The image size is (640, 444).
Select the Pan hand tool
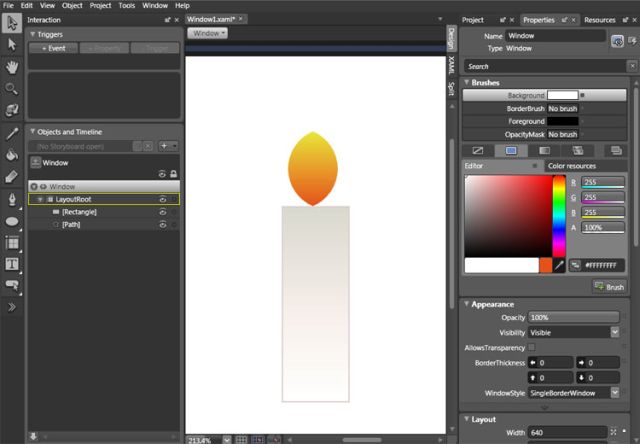pos(12,67)
